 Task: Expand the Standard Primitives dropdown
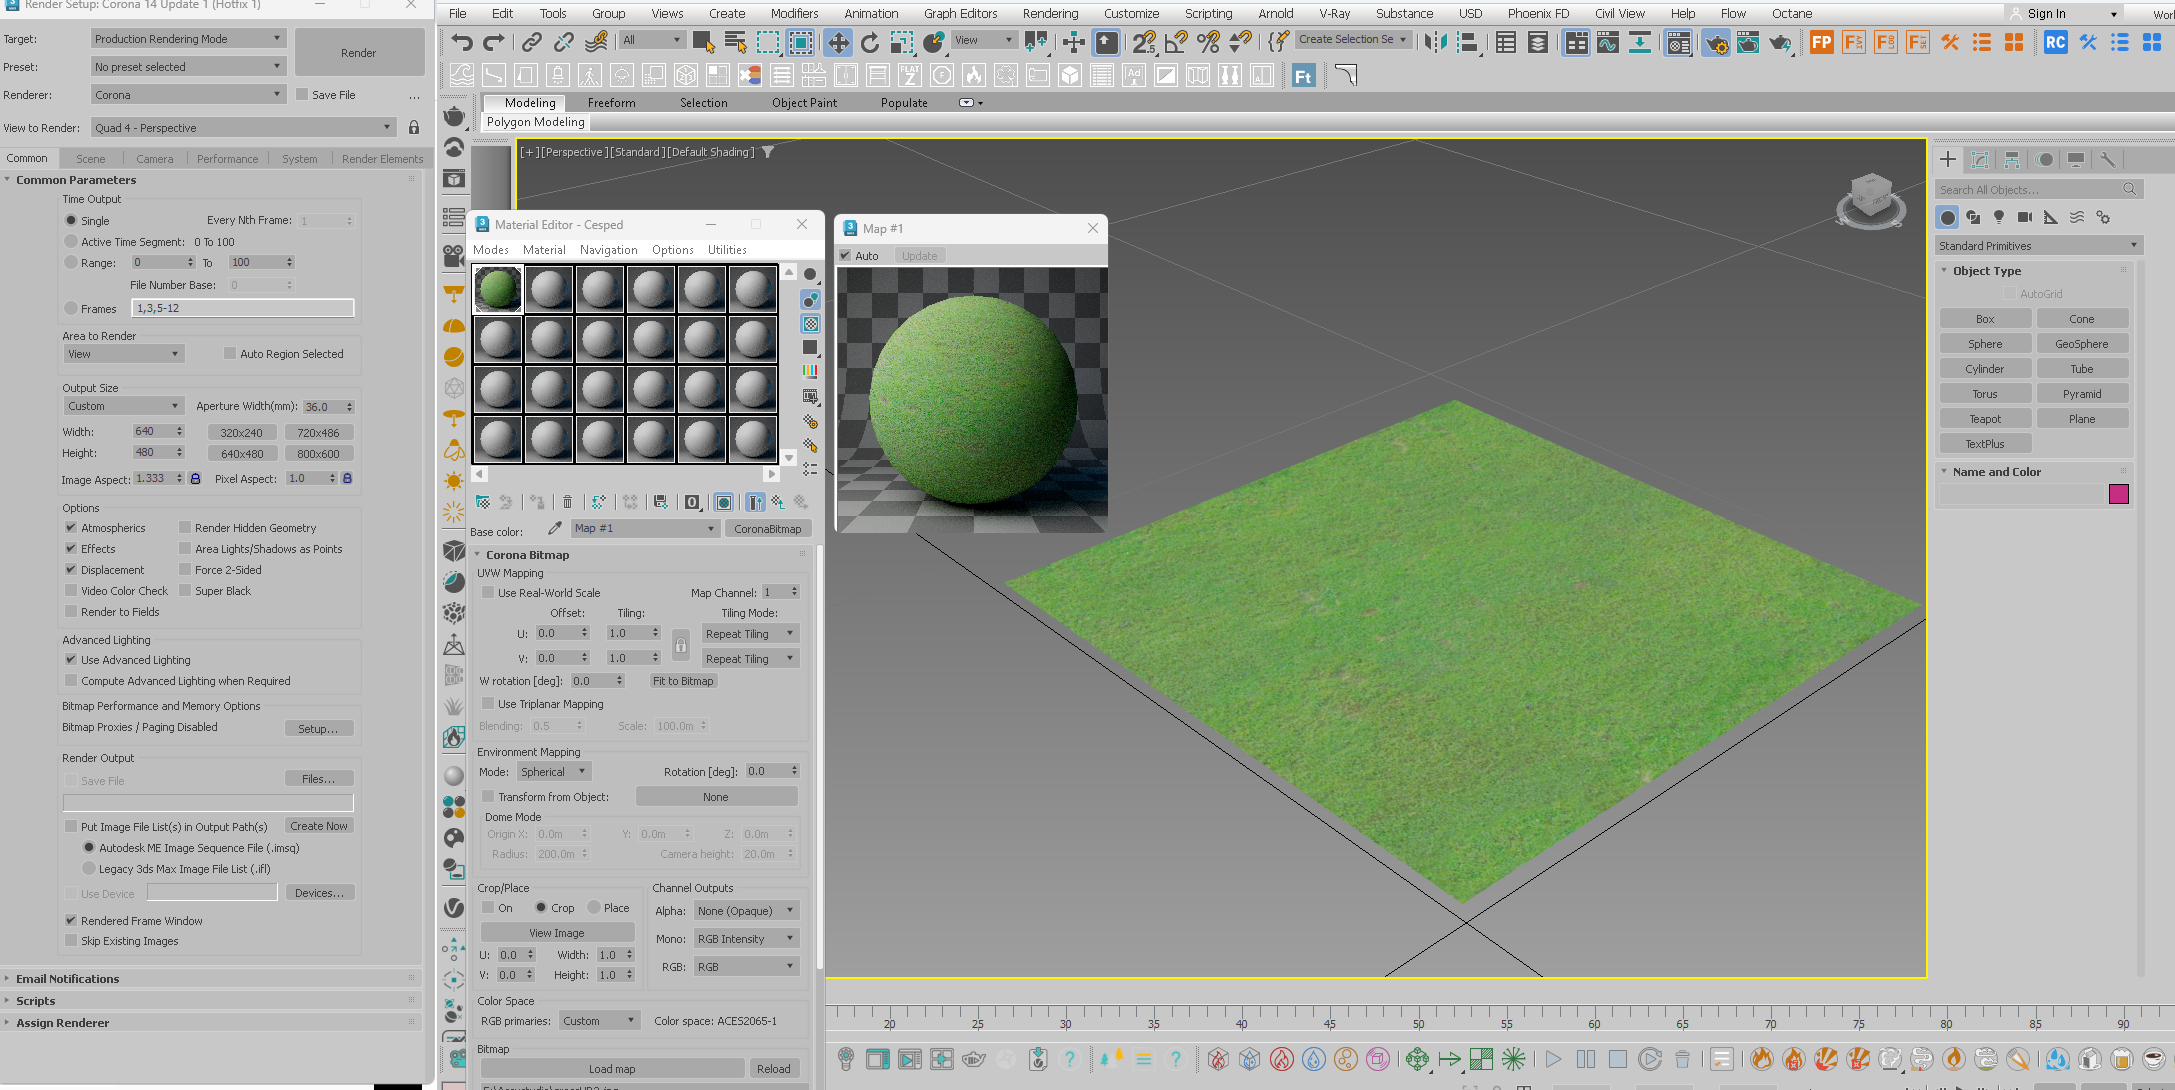click(2037, 245)
